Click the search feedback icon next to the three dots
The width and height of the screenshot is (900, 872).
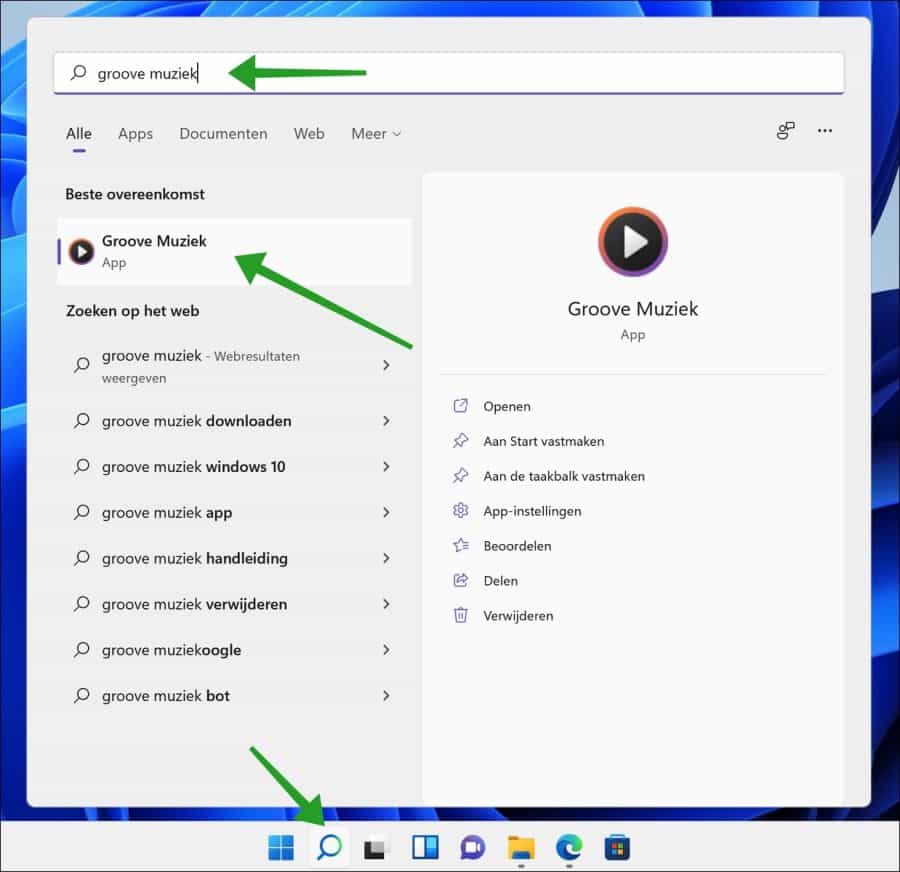click(785, 131)
